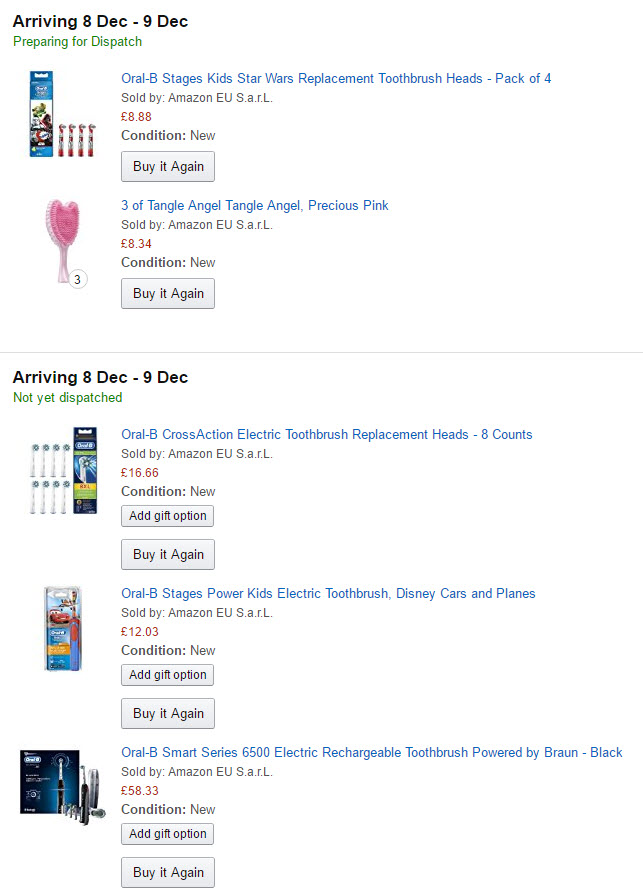Open the Tangle Angel Precious Pink link
The height and width of the screenshot is (896, 643).
point(254,205)
